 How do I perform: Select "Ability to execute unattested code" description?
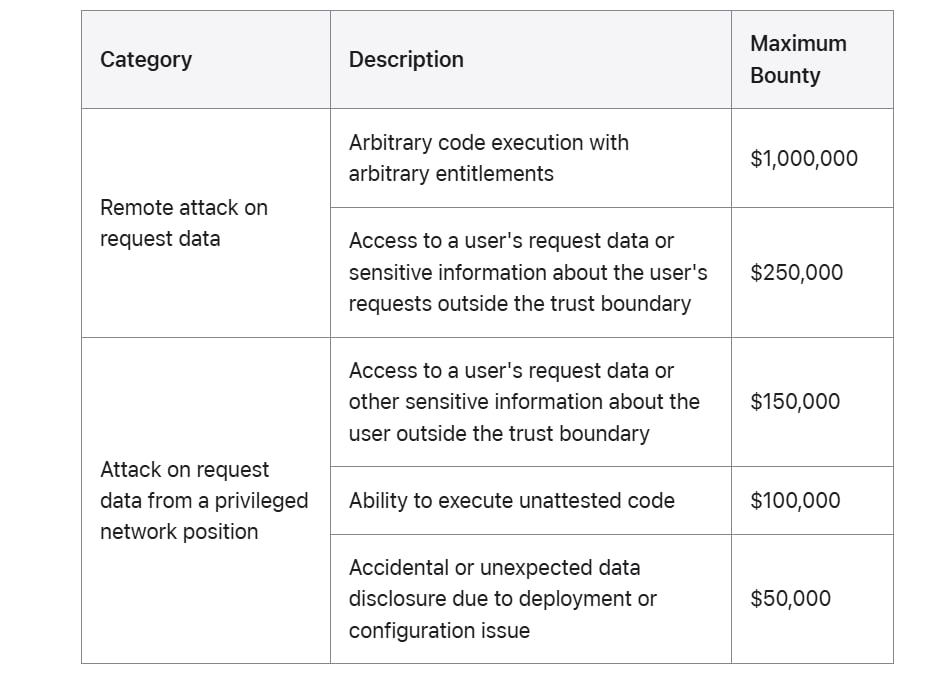tap(512, 500)
